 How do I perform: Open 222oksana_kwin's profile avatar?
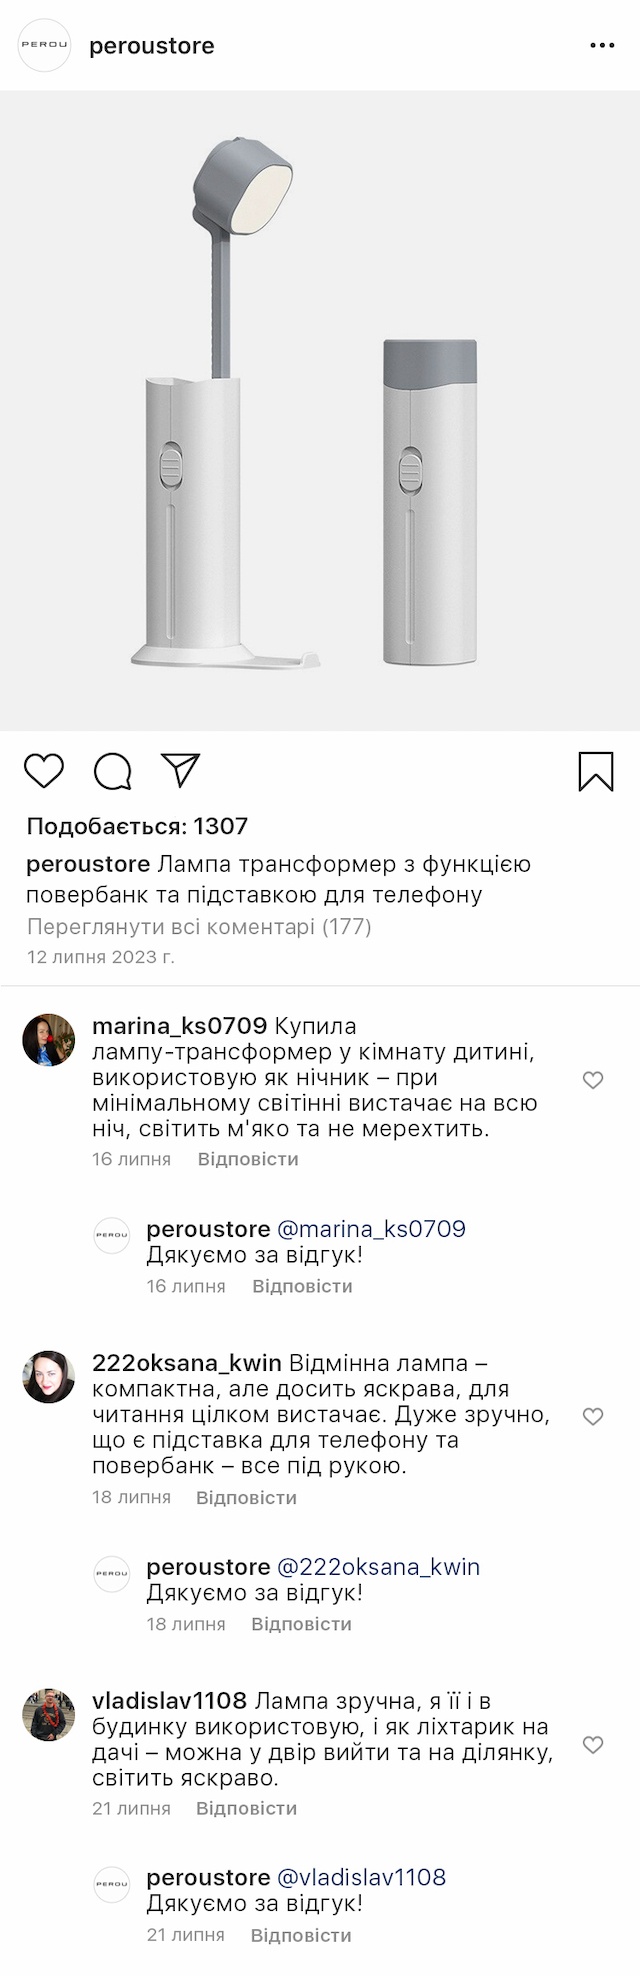49,1377
